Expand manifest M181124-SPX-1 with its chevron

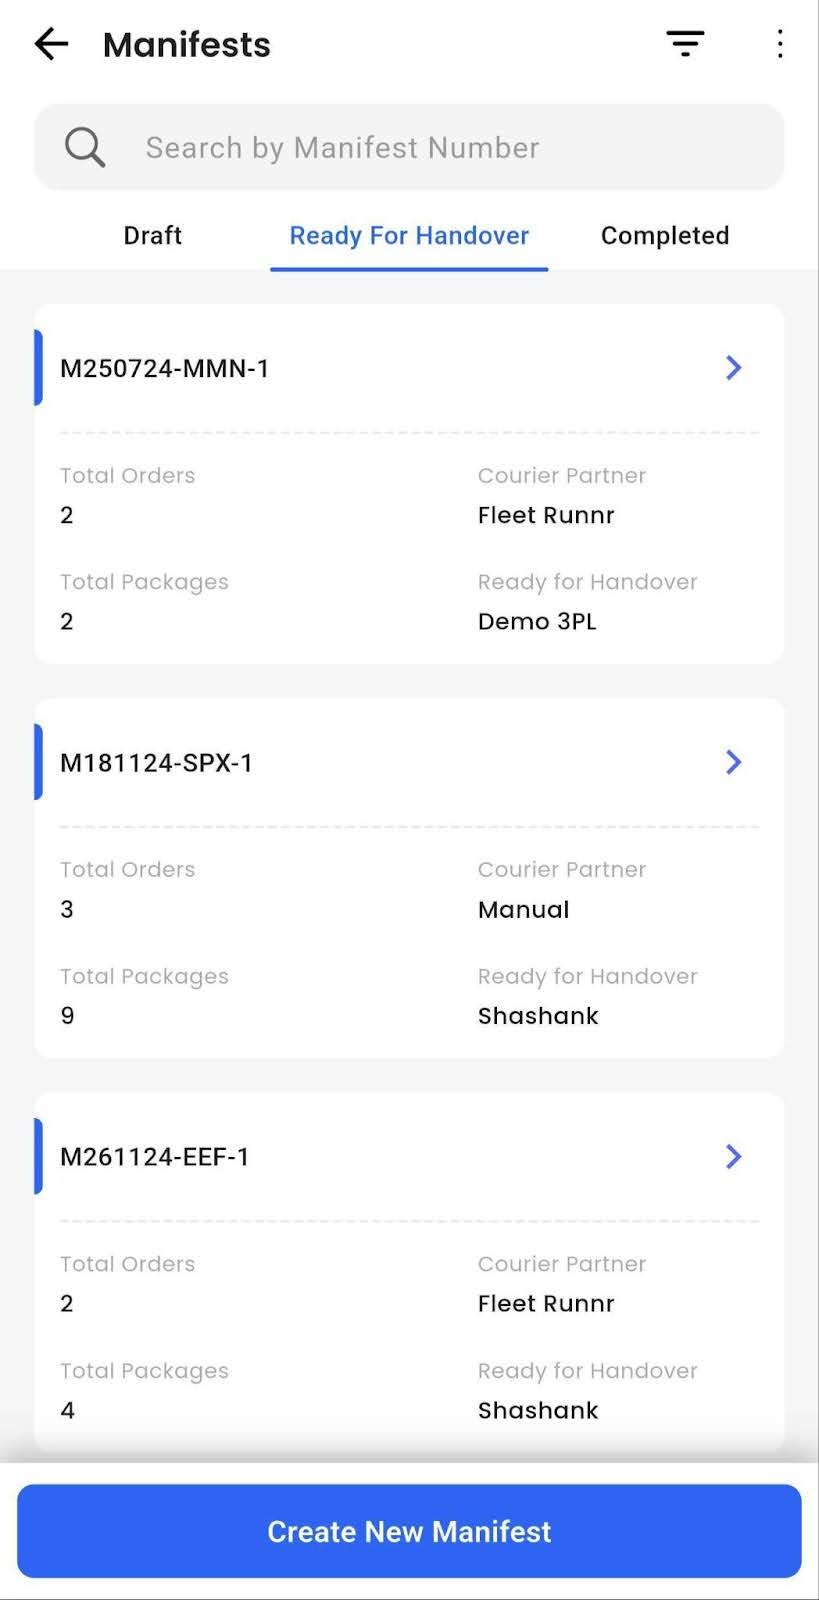point(733,762)
